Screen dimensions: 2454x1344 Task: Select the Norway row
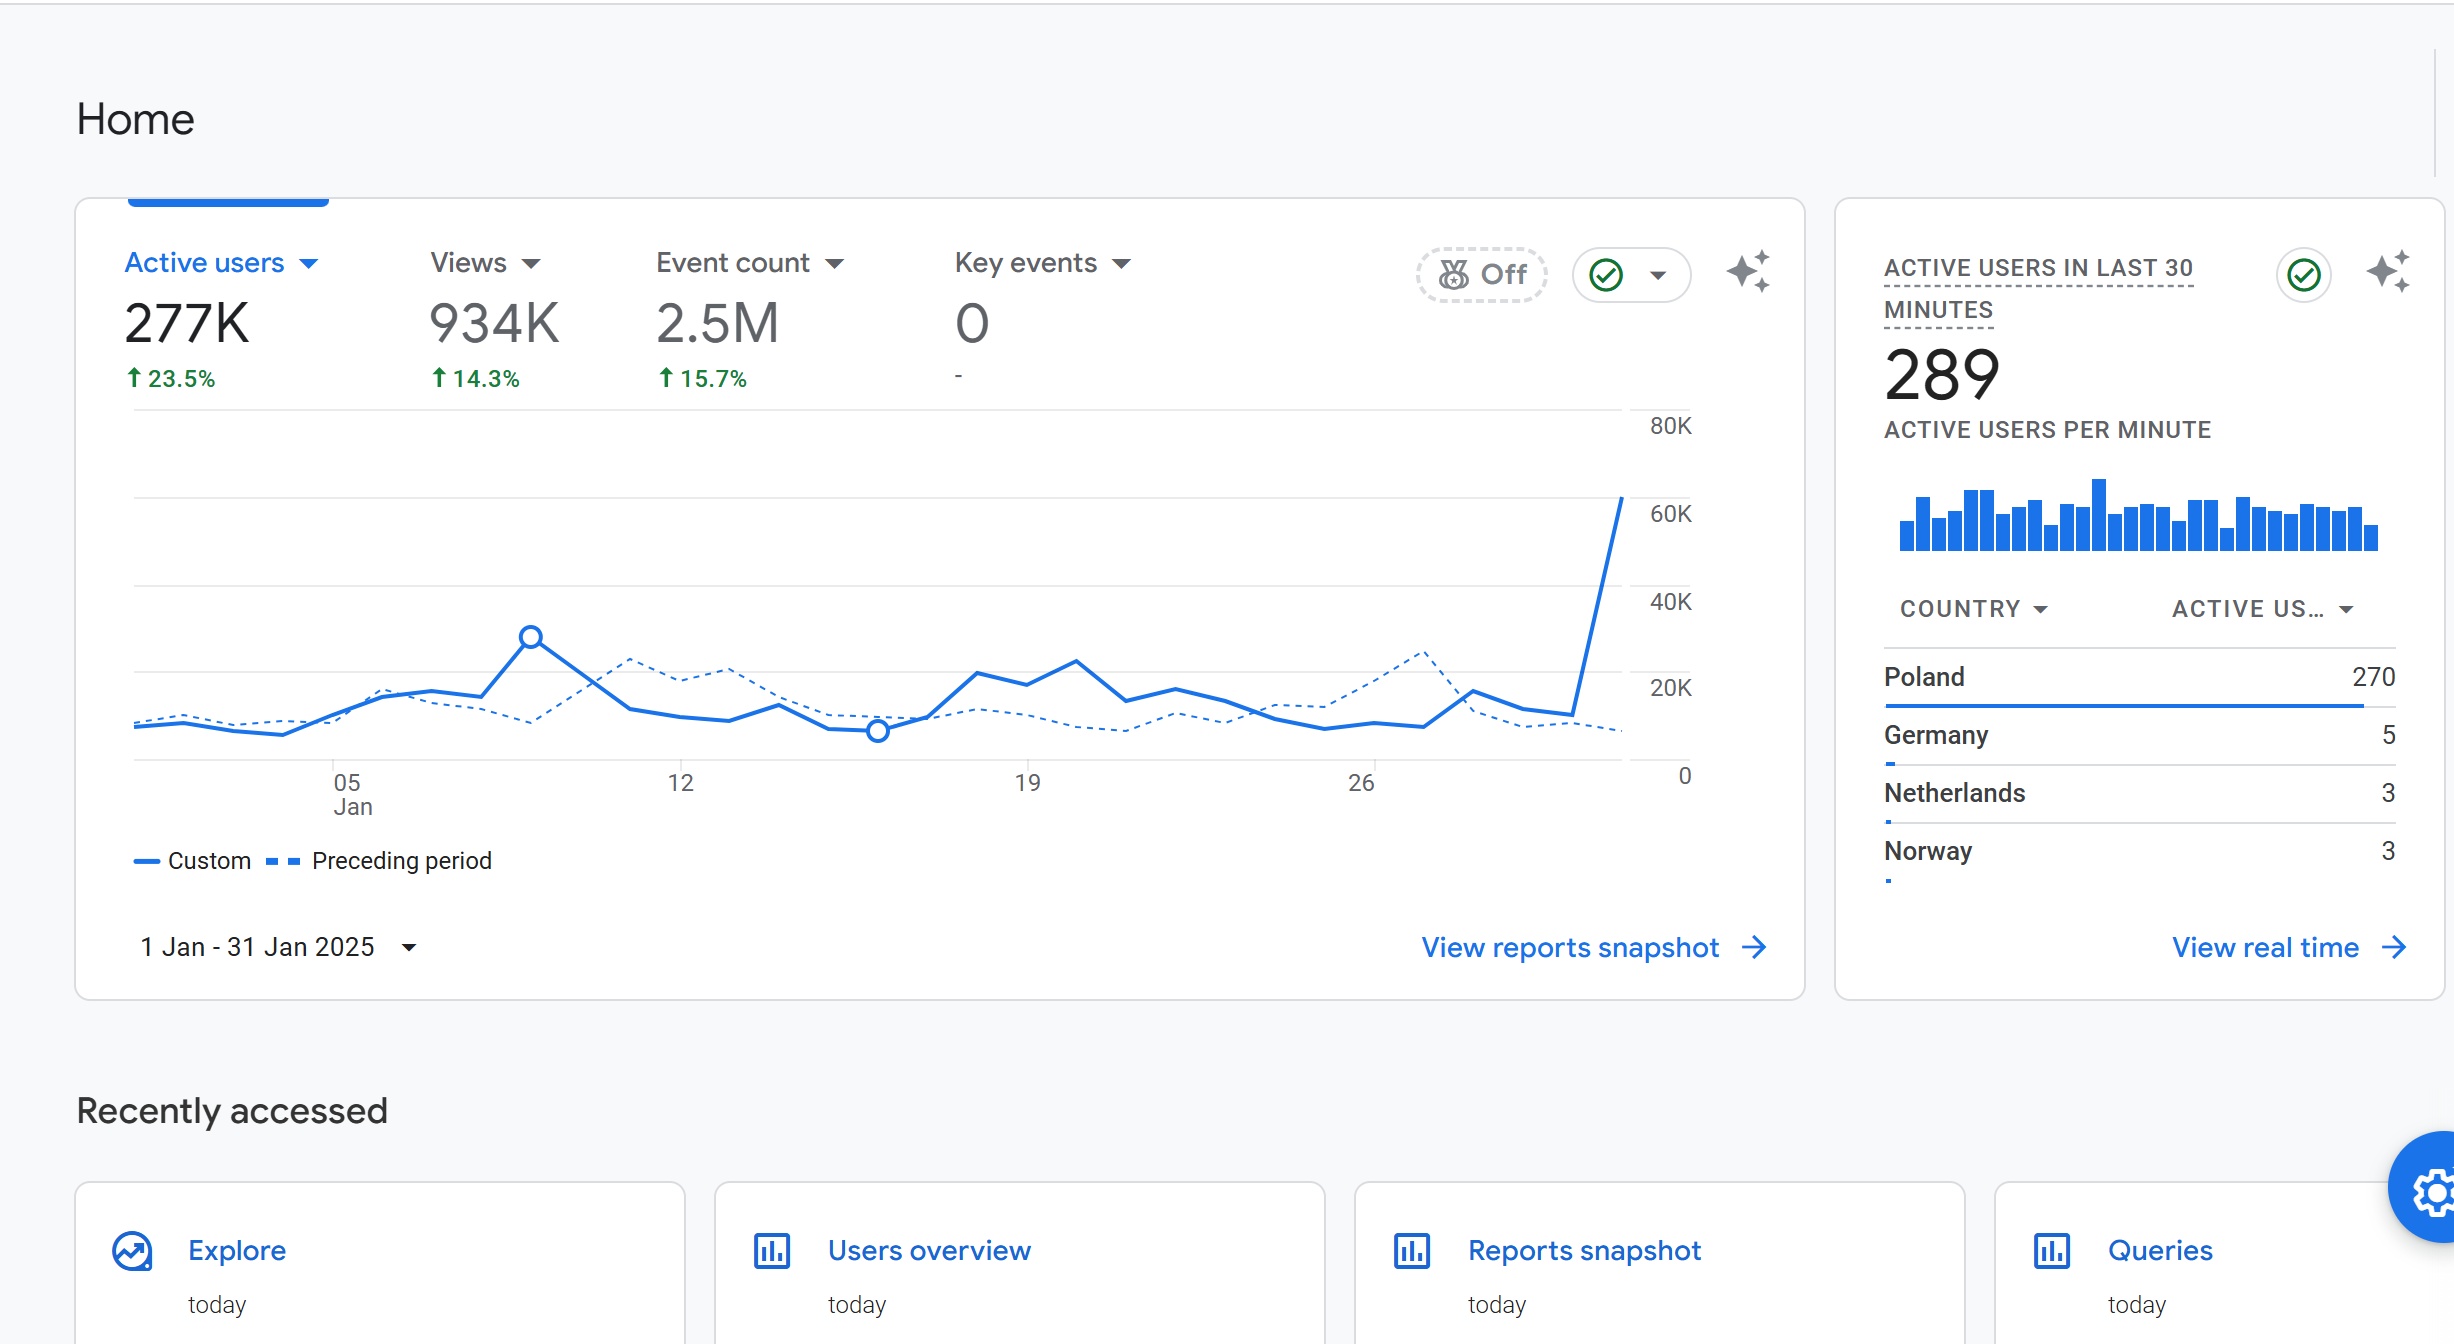(x=2139, y=852)
